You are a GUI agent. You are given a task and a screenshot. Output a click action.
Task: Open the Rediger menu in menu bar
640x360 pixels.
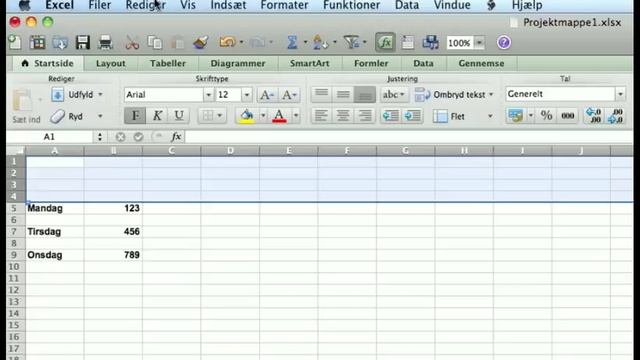pos(146,5)
